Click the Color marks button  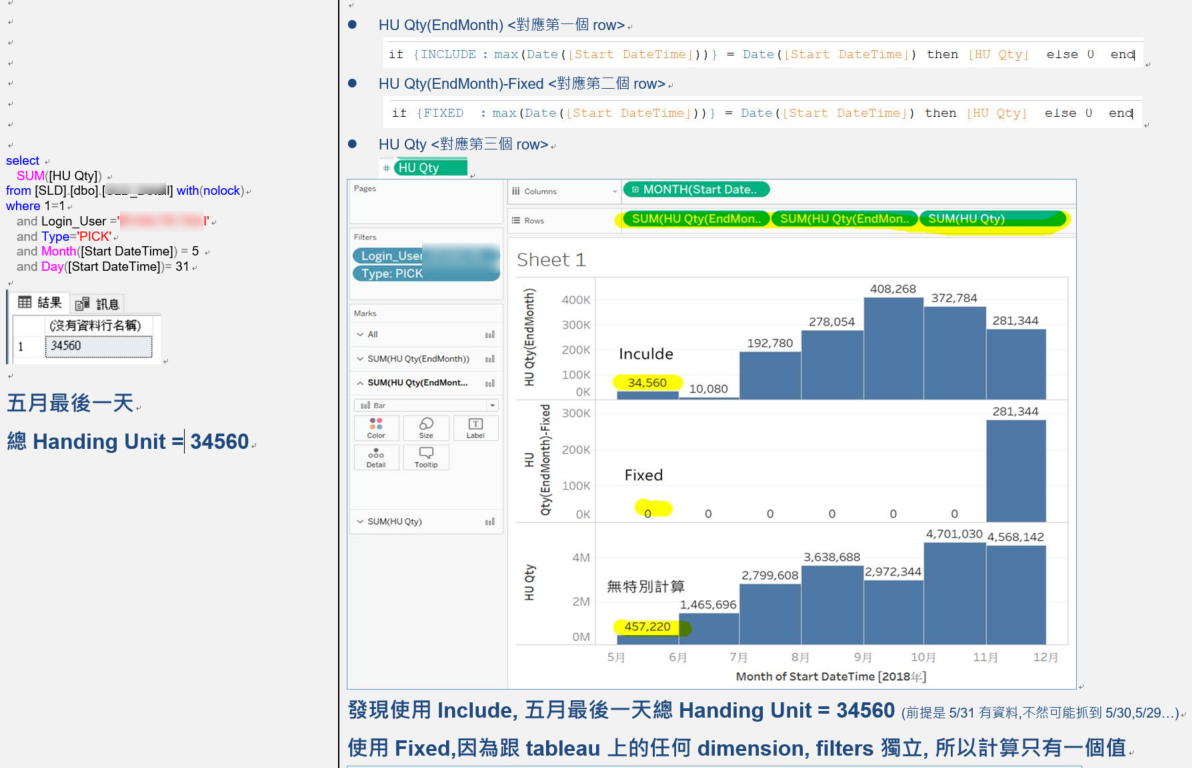[x=376, y=428]
